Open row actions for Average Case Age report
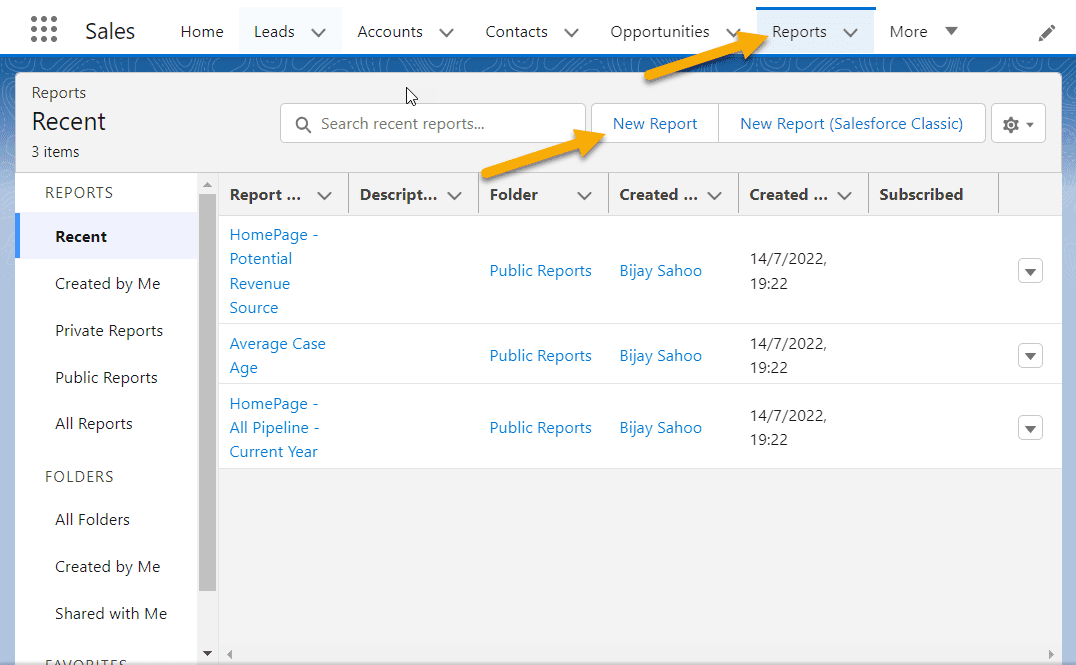Screen dimensions: 1076x665 [x=1030, y=355]
